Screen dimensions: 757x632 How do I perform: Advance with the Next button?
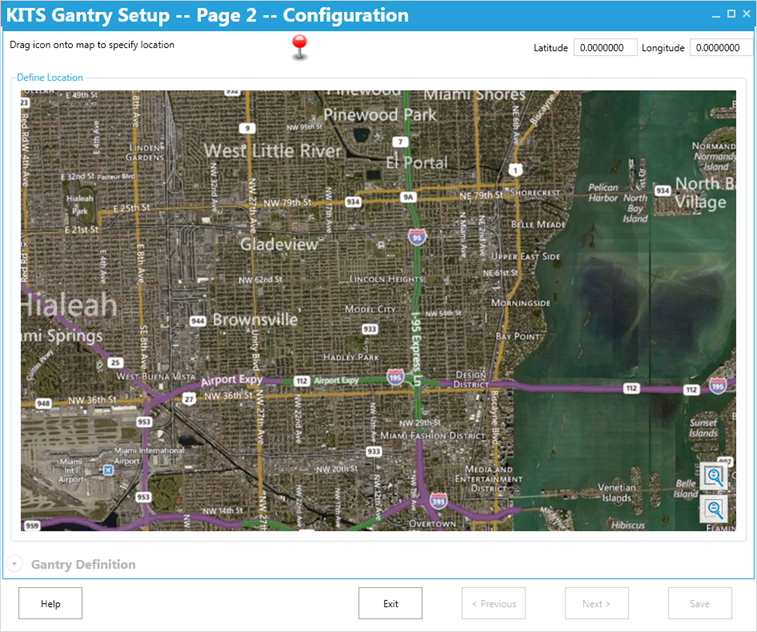click(597, 603)
